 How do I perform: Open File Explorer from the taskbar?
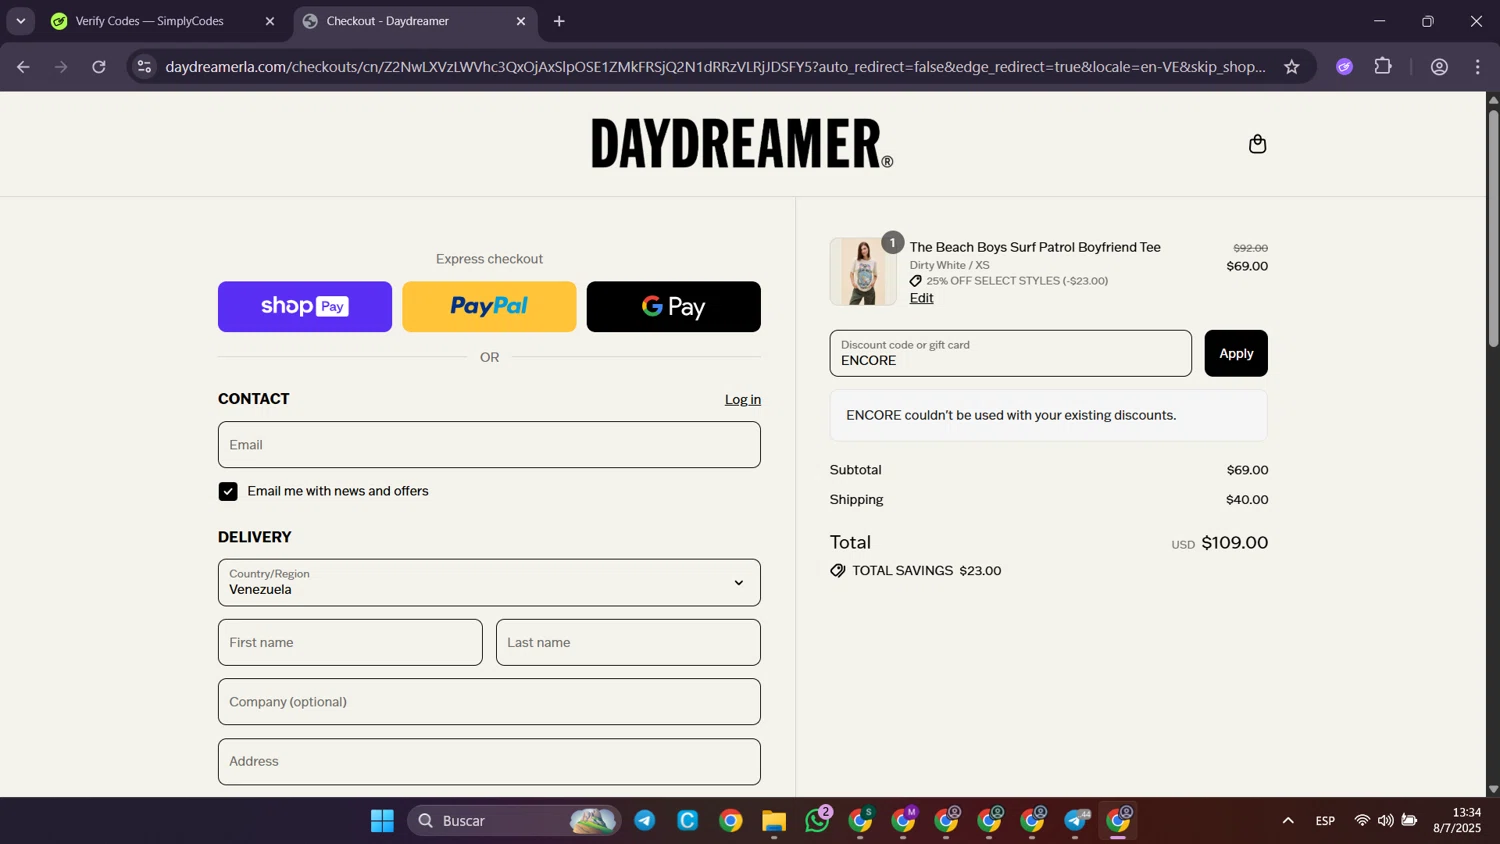coord(774,821)
